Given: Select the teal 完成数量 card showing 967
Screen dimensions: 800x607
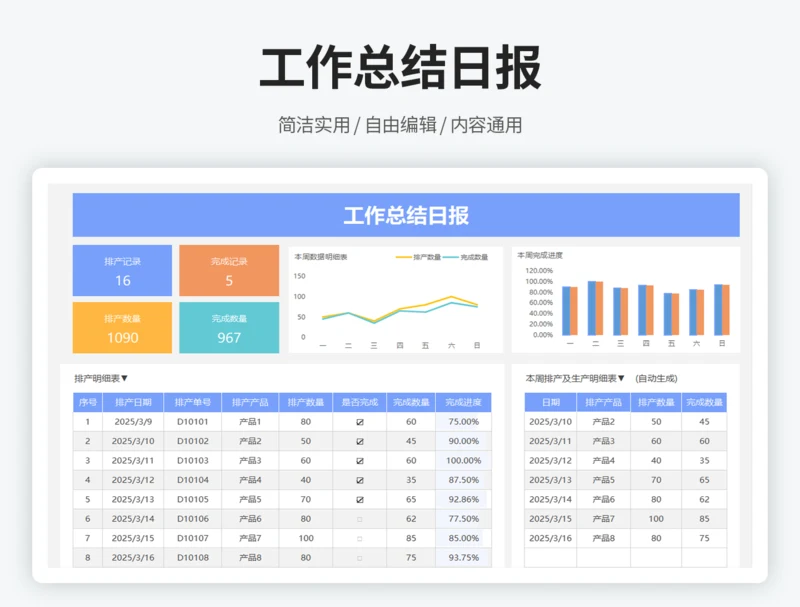Looking at the screenshot, I should 229,328.
